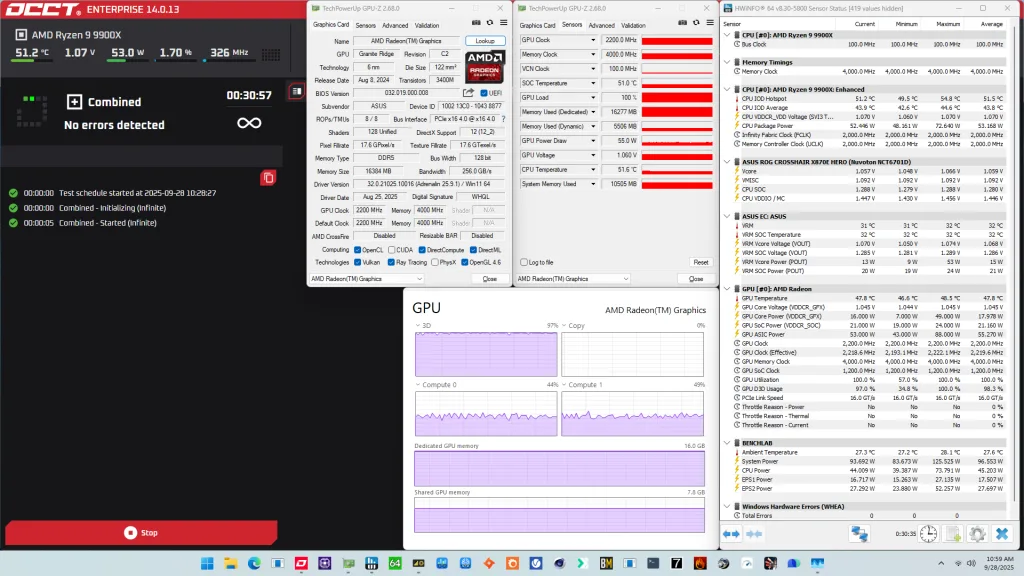Screen dimensions: 1024x576
Task: Toggle the PhysX checkbox in GPU-Z
Action: point(434,262)
